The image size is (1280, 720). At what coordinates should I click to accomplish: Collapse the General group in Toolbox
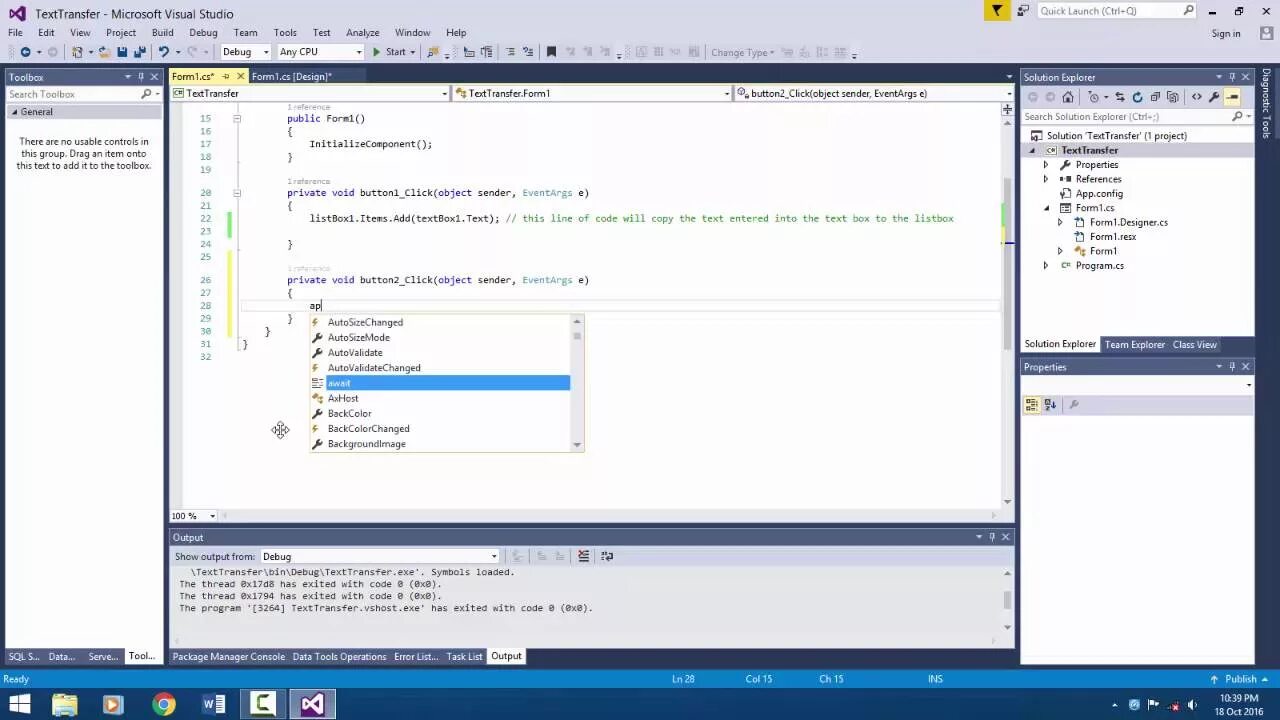pos(14,112)
